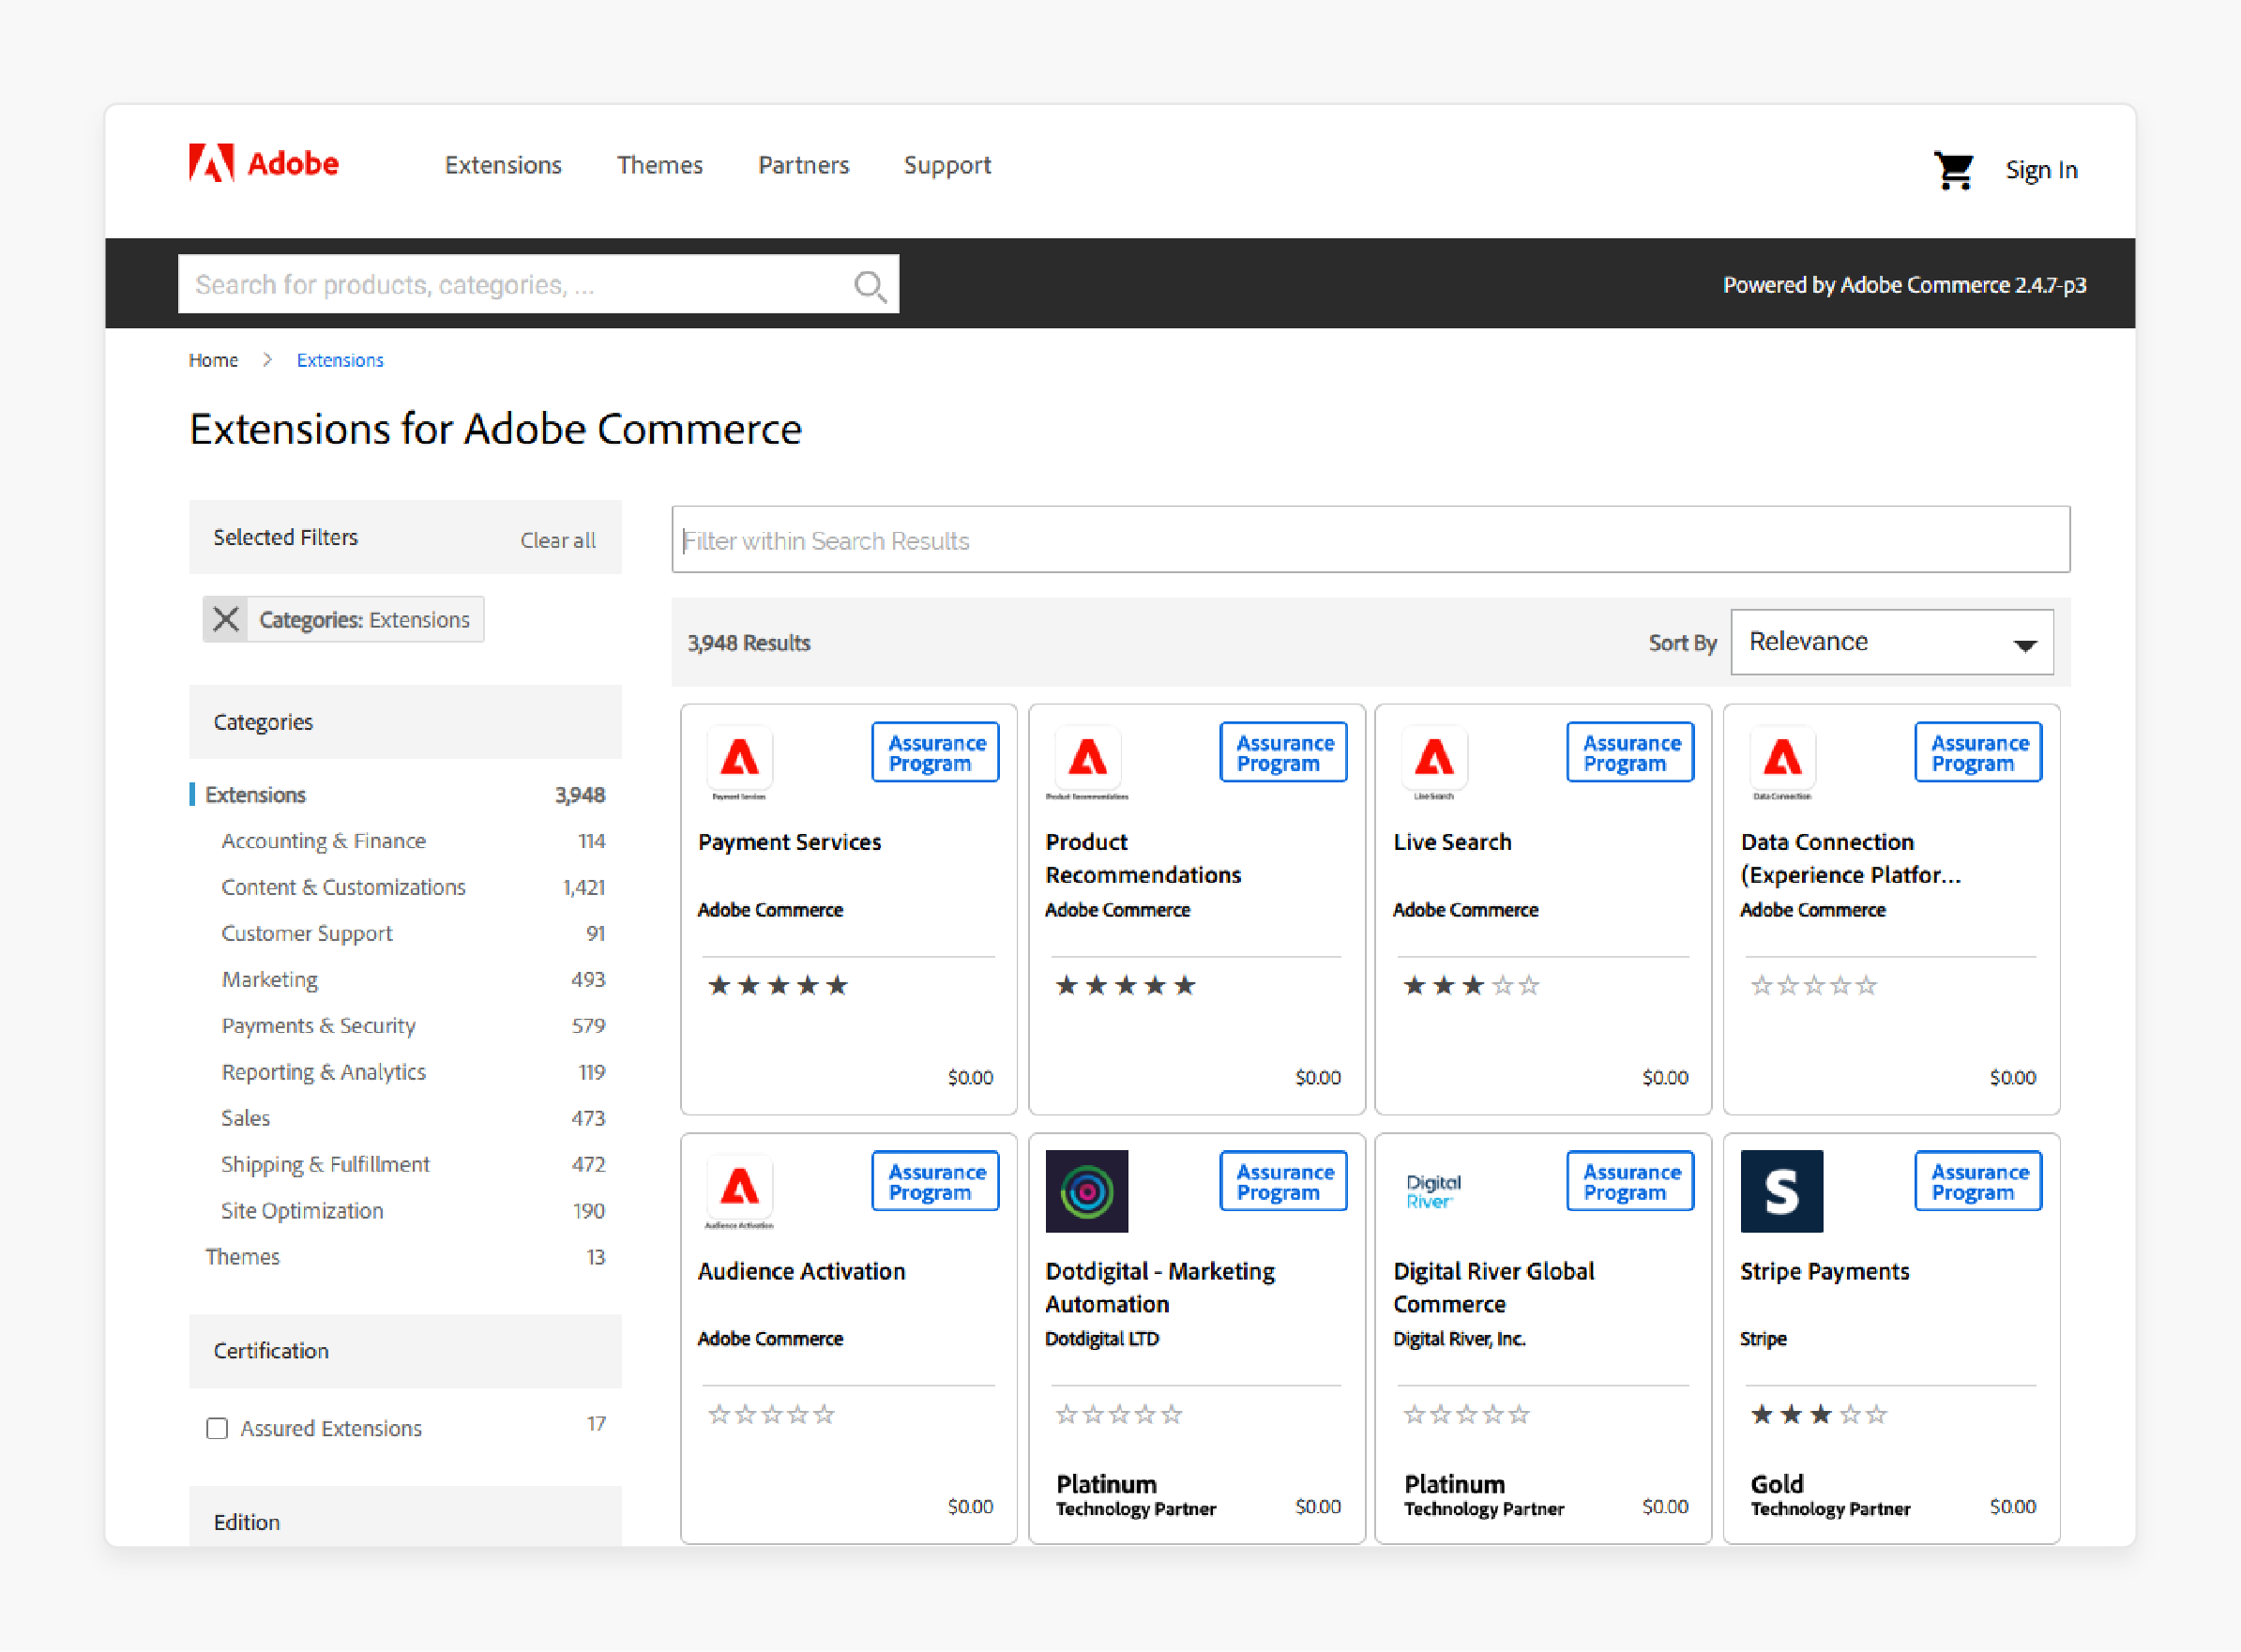The height and width of the screenshot is (1652, 2241).
Task: Click the Stripe S logo
Action: click(x=1782, y=1191)
